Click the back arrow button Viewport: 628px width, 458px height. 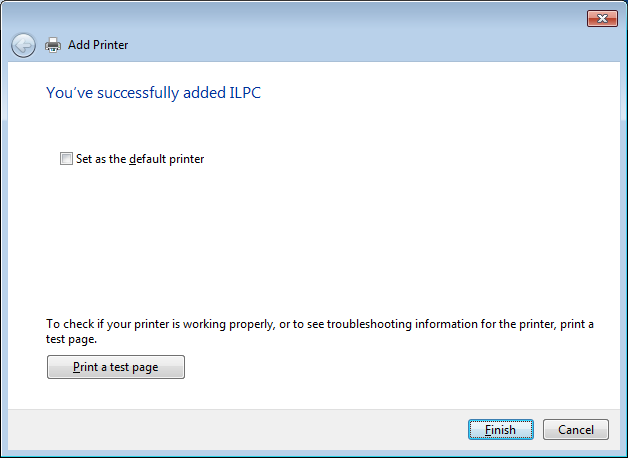pos(23,45)
